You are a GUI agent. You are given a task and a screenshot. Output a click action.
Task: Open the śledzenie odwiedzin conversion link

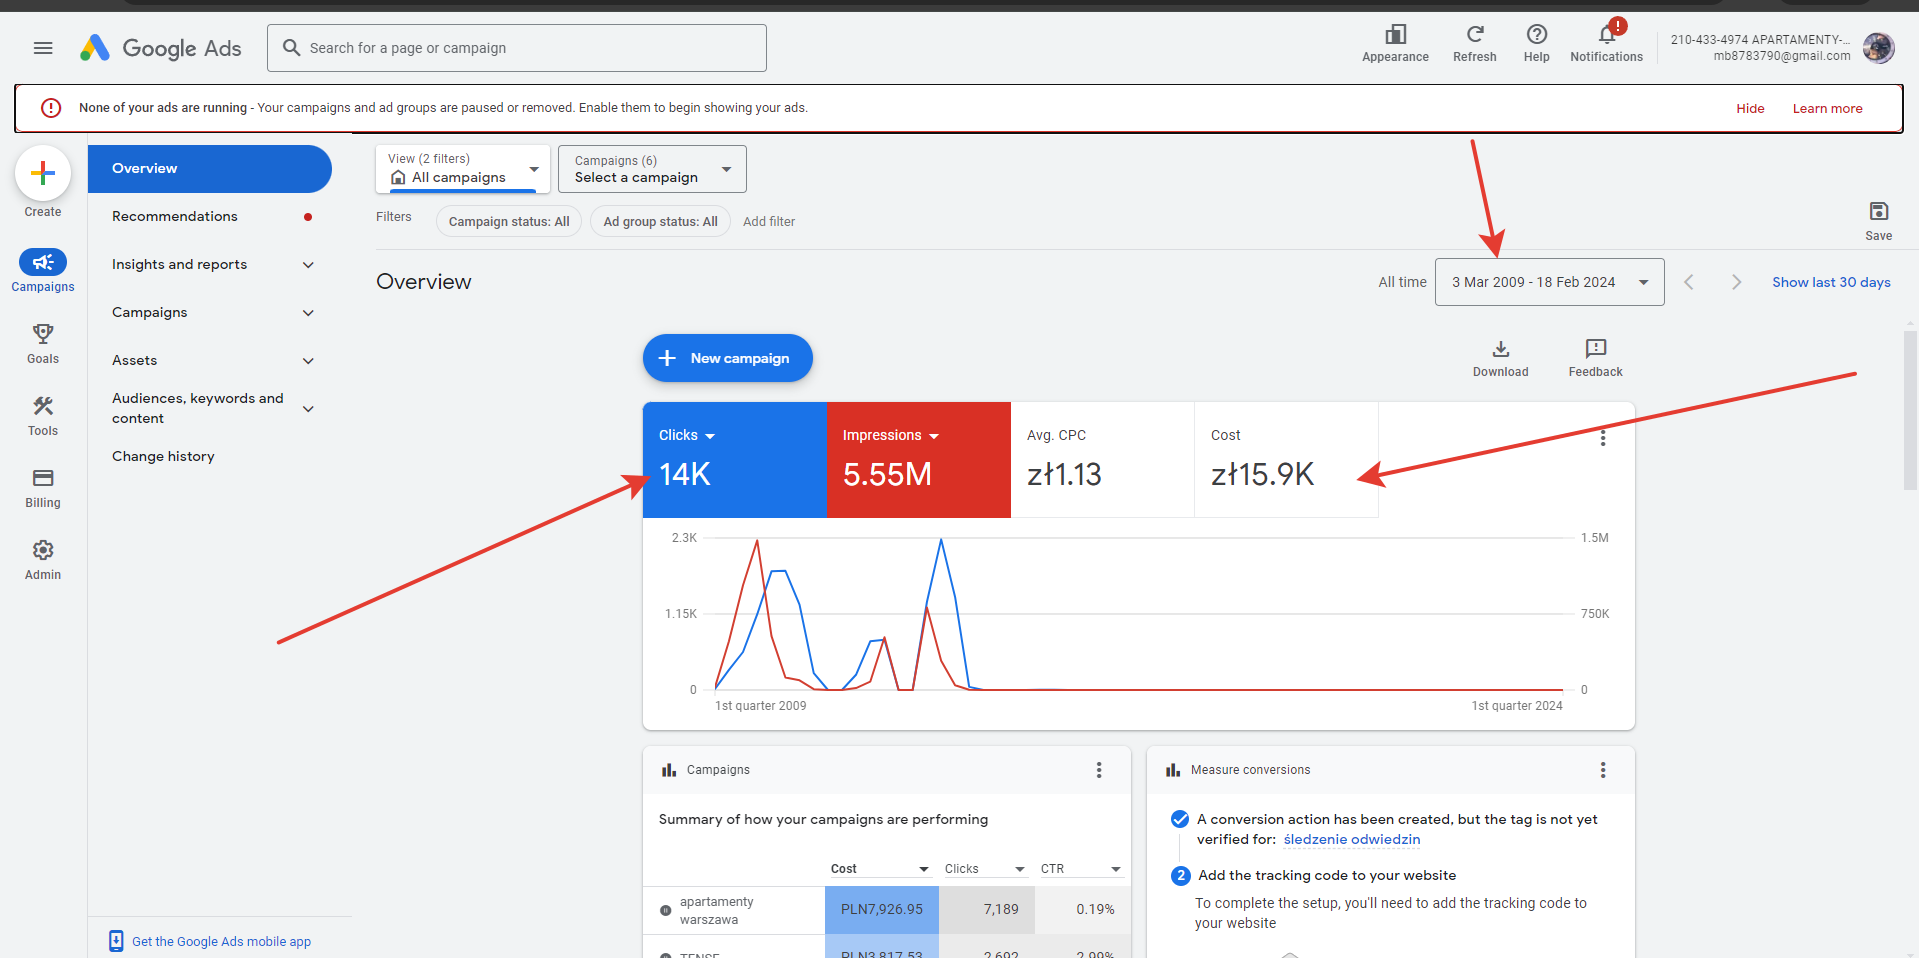click(1352, 840)
